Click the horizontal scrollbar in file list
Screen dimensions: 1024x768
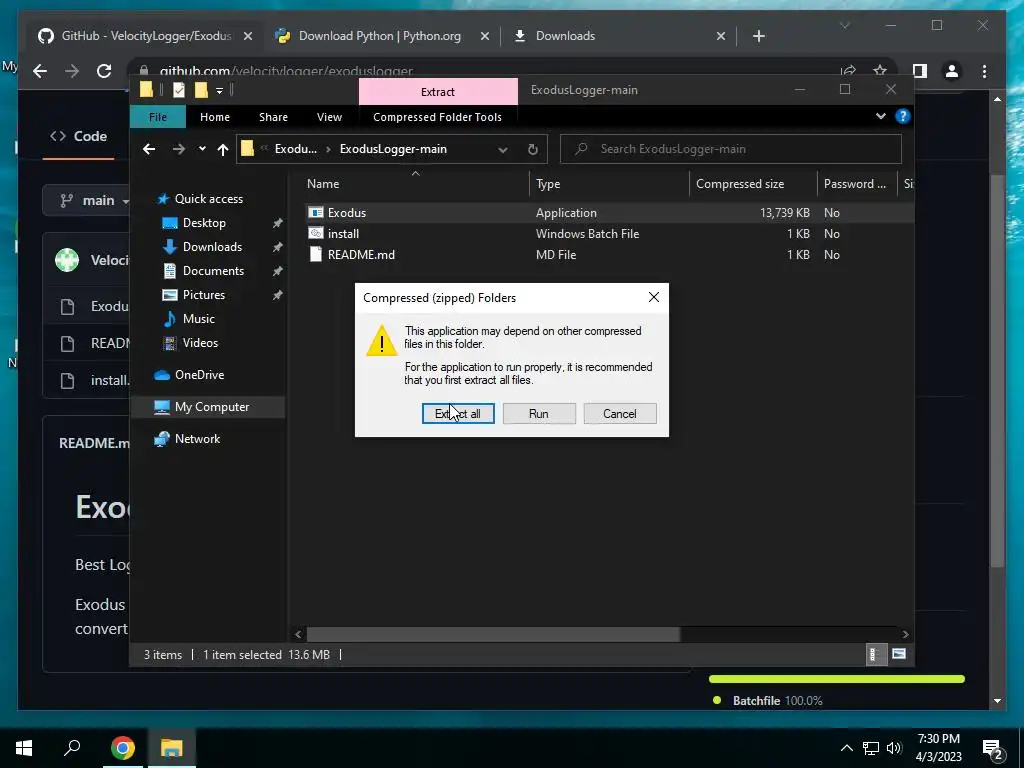[x=494, y=634]
